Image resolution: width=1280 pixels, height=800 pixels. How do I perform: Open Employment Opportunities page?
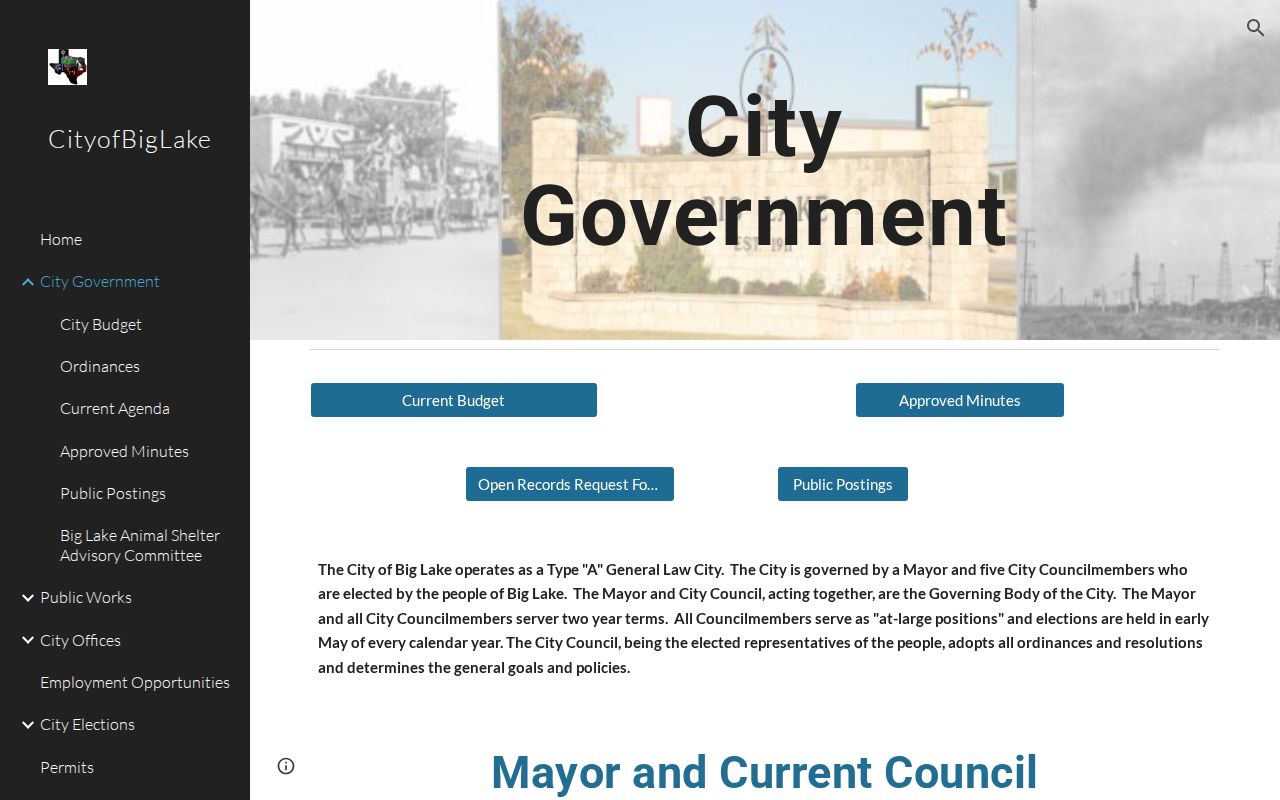135,682
